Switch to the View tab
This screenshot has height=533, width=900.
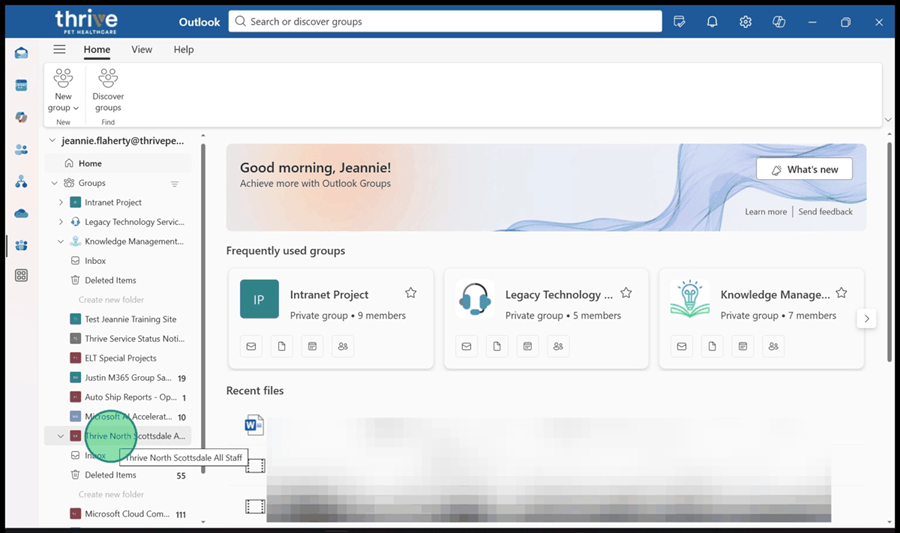tap(142, 49)
